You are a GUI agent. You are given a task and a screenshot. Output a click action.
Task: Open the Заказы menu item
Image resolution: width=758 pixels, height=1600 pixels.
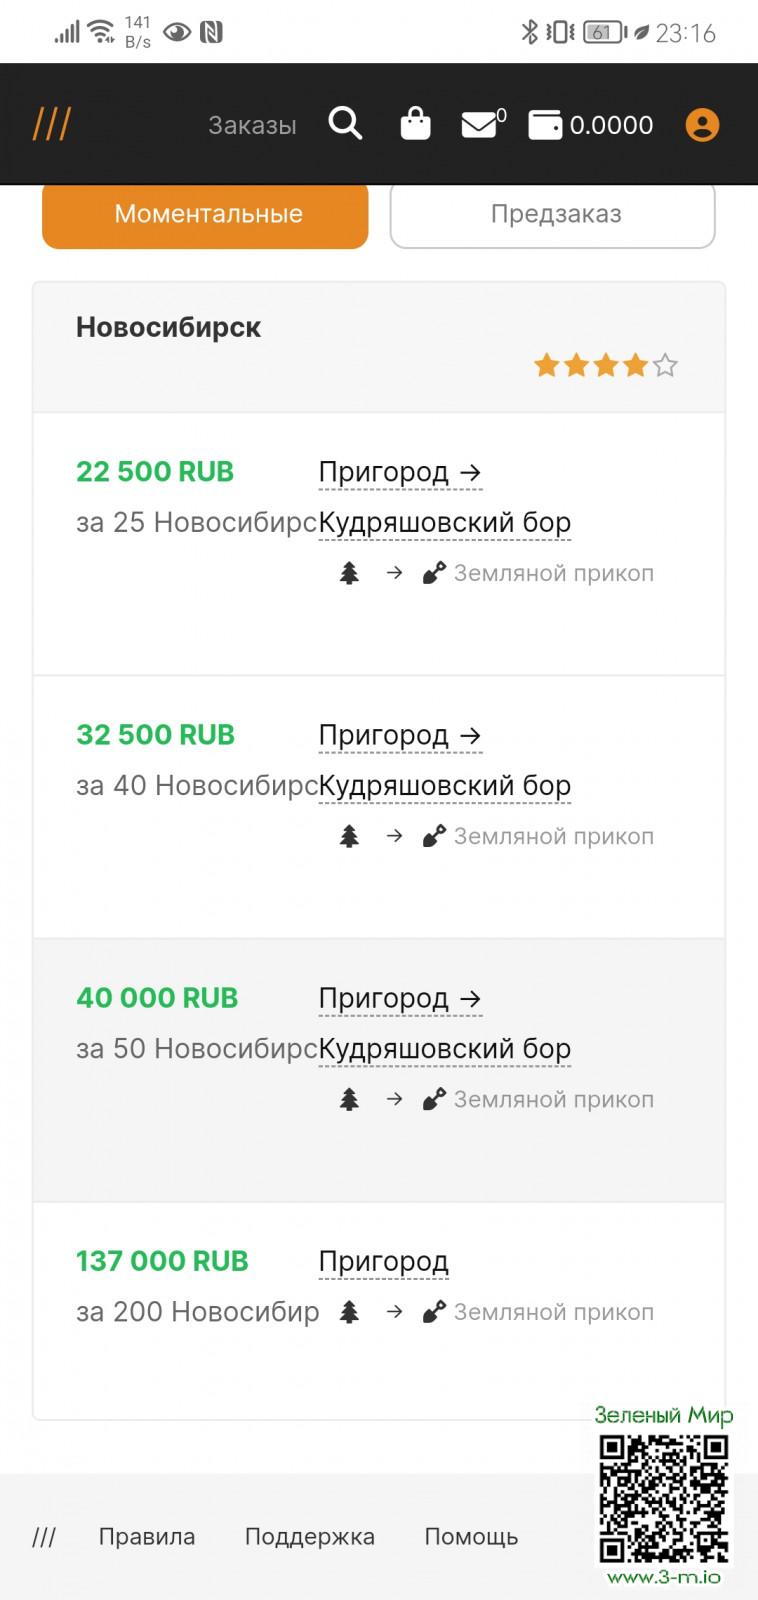[x=252, y=125]
